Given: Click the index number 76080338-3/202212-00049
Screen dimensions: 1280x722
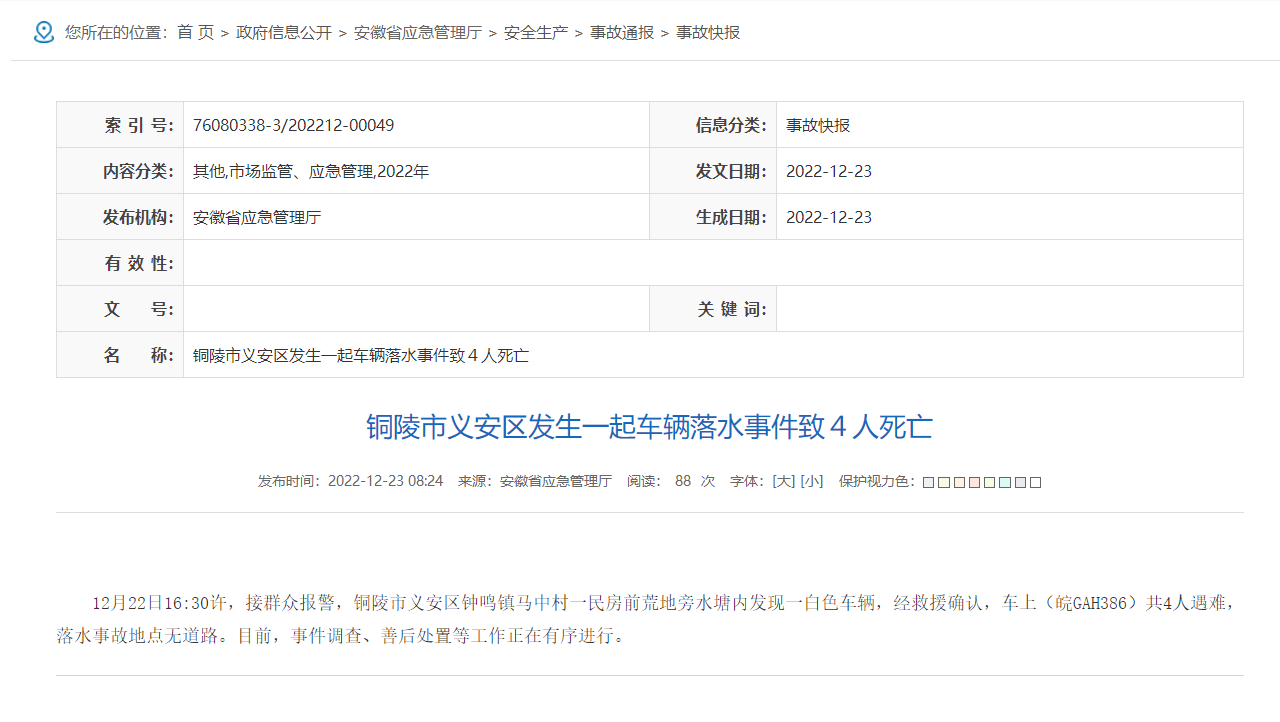Looking at the screenshot, I should pyautogui.click(x=293, y=124).
